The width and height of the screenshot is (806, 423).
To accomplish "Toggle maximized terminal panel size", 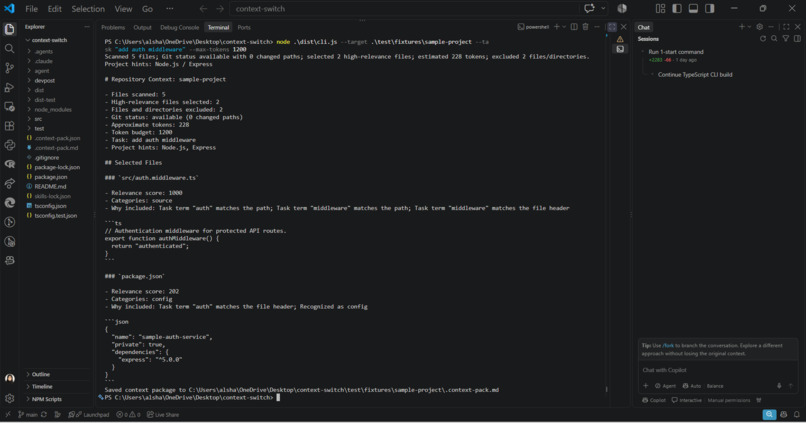I will pos(612,27).
